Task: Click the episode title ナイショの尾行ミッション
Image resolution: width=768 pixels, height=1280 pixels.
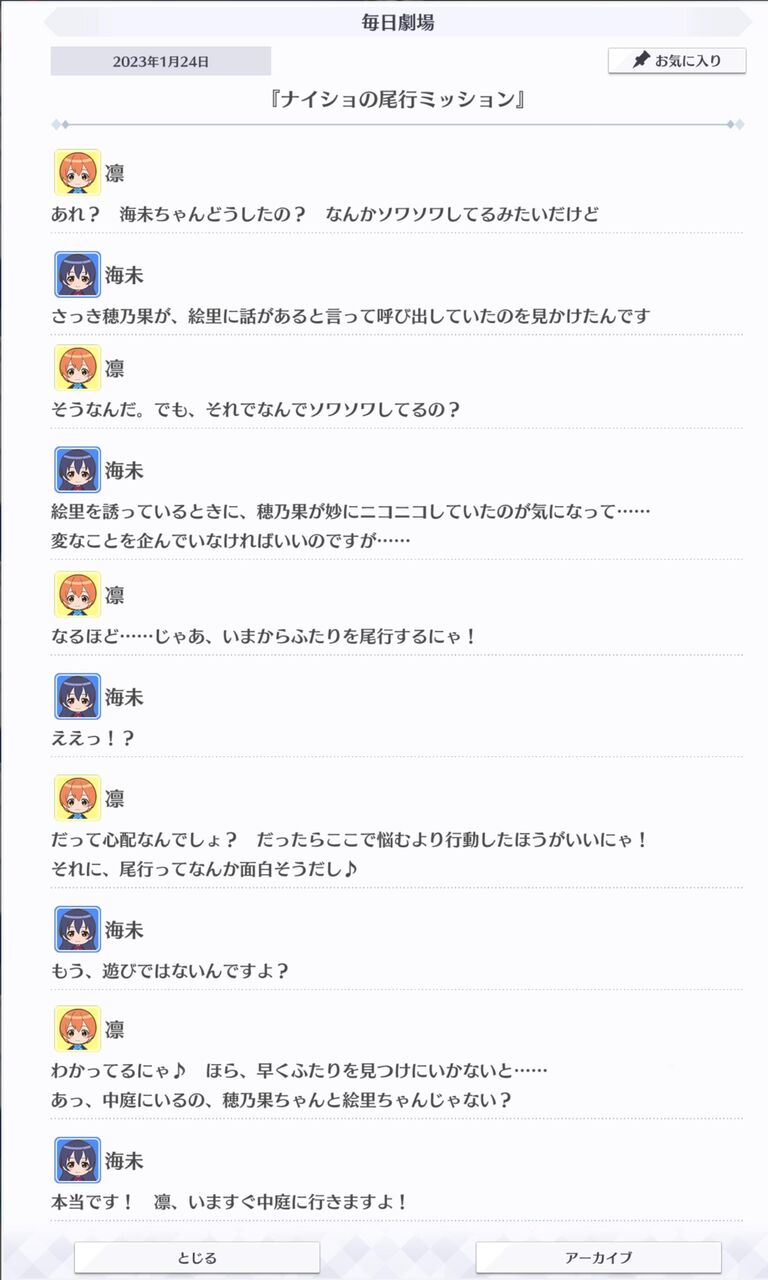Action: [398, 100]
